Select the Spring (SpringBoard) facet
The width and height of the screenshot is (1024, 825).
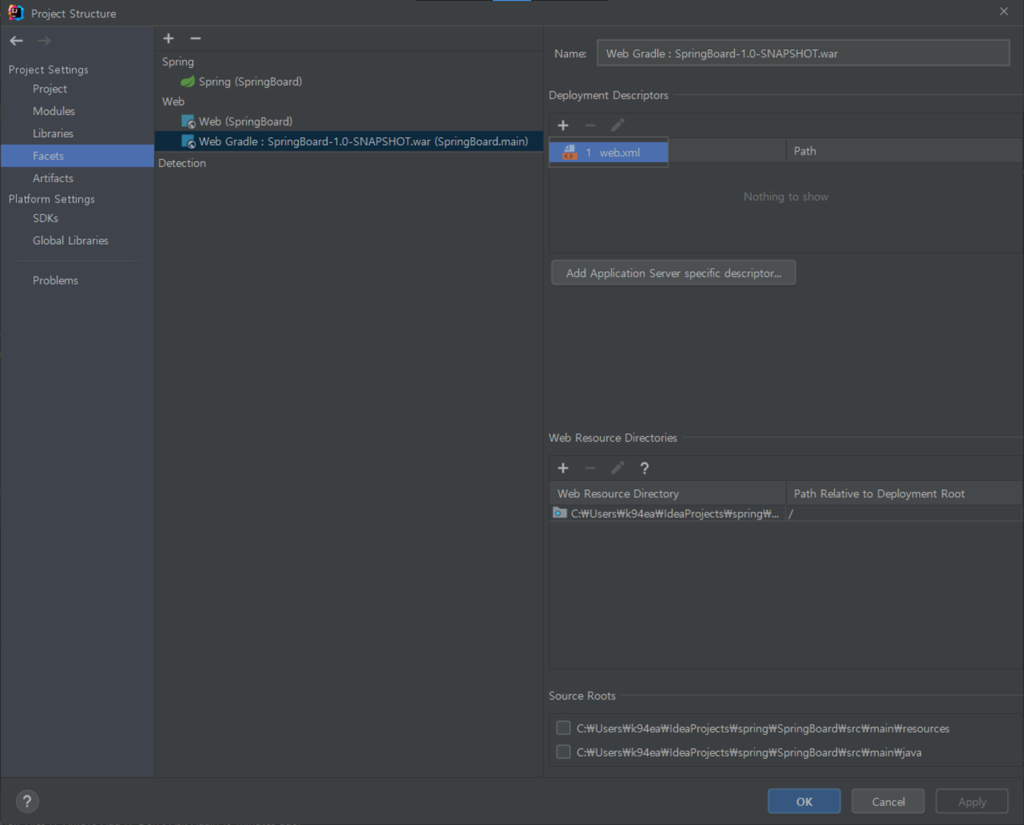coord(249,82)
